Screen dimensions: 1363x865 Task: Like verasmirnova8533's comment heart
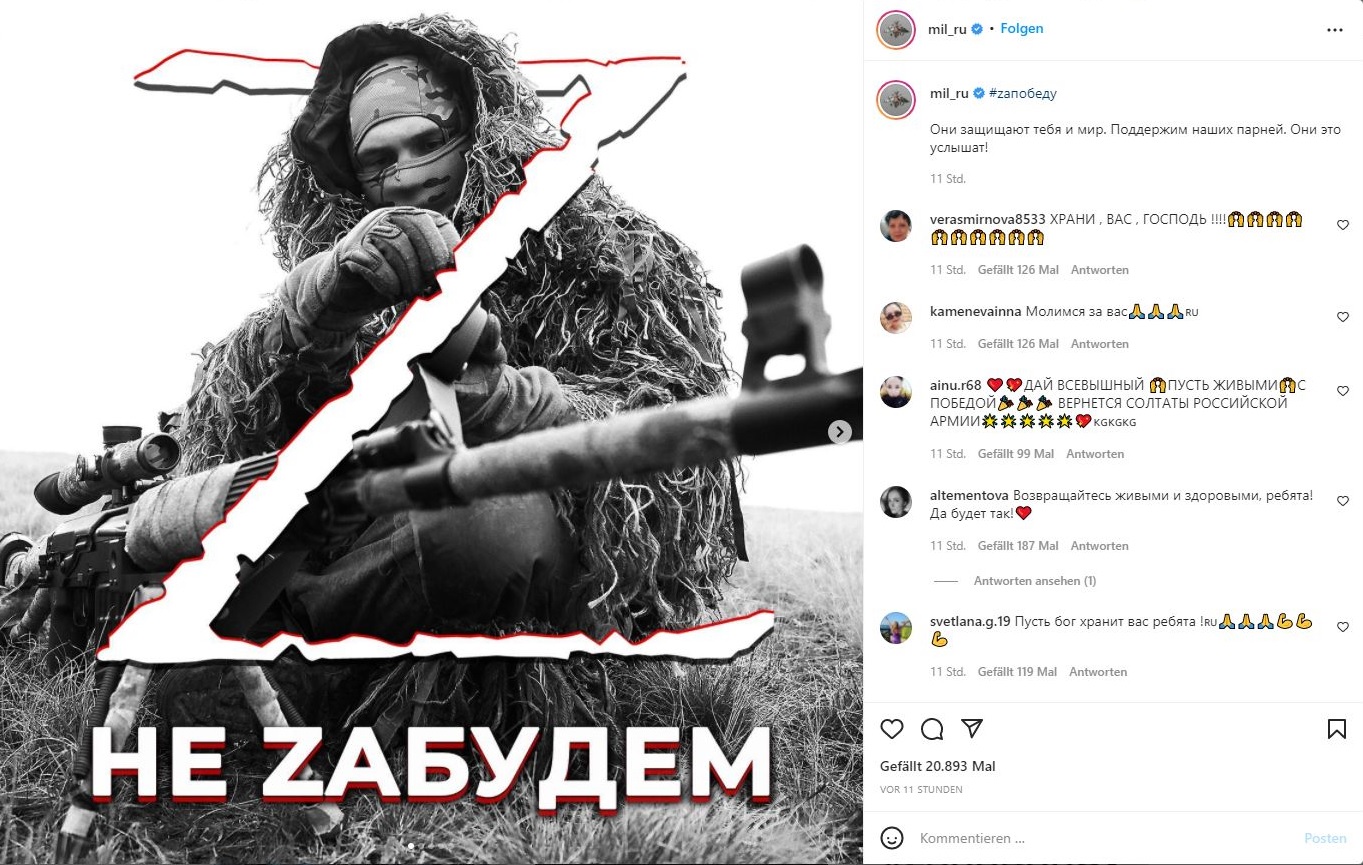click(1343, 225)
